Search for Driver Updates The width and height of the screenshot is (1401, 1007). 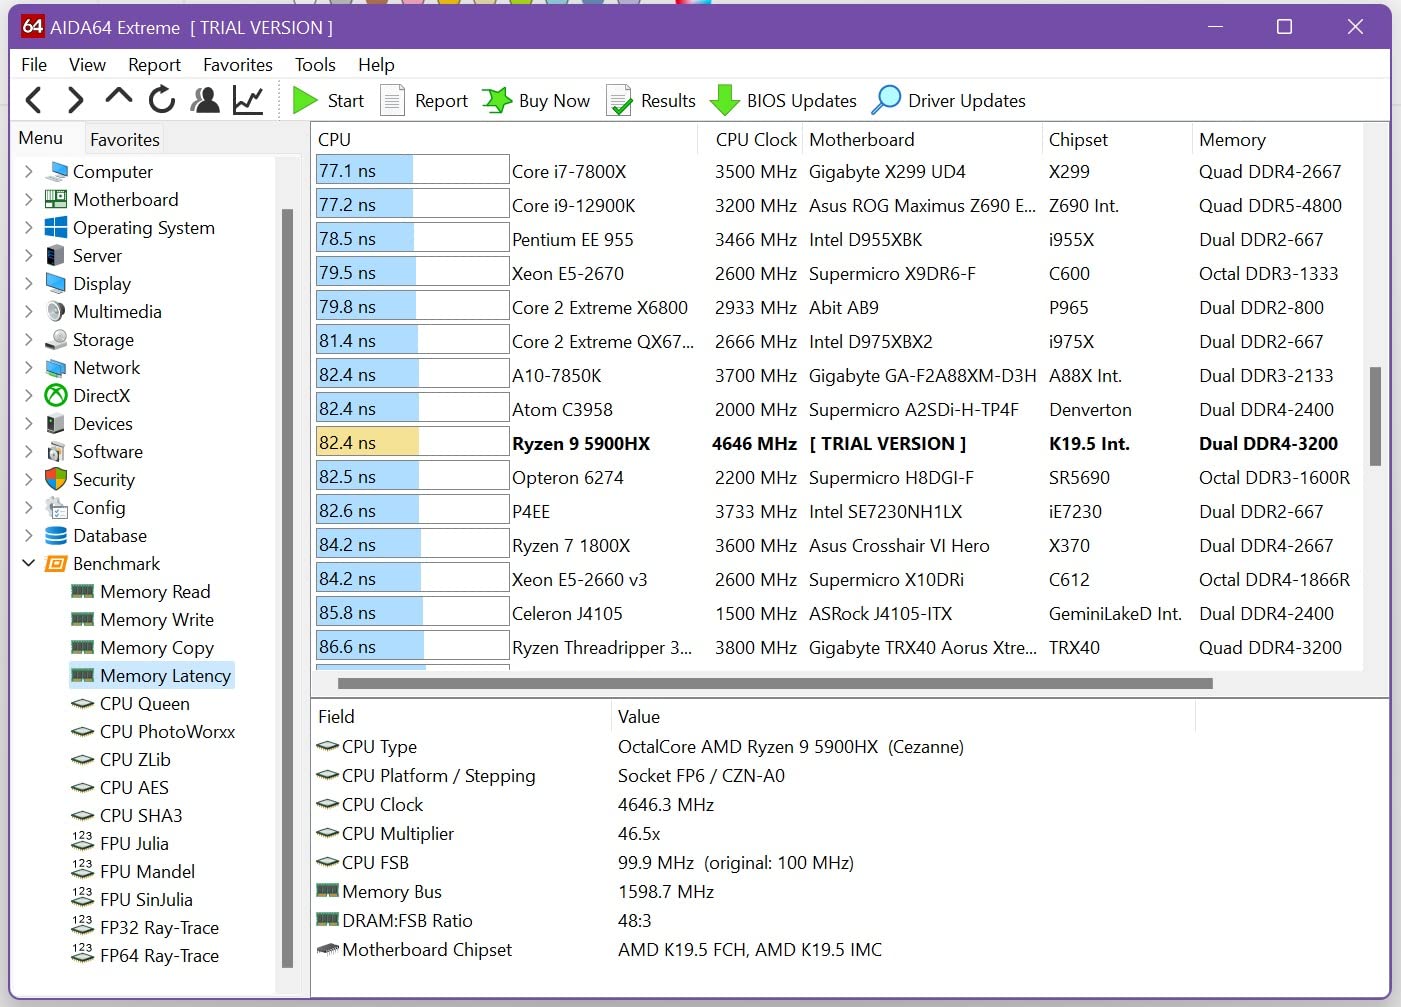point(949,100)
